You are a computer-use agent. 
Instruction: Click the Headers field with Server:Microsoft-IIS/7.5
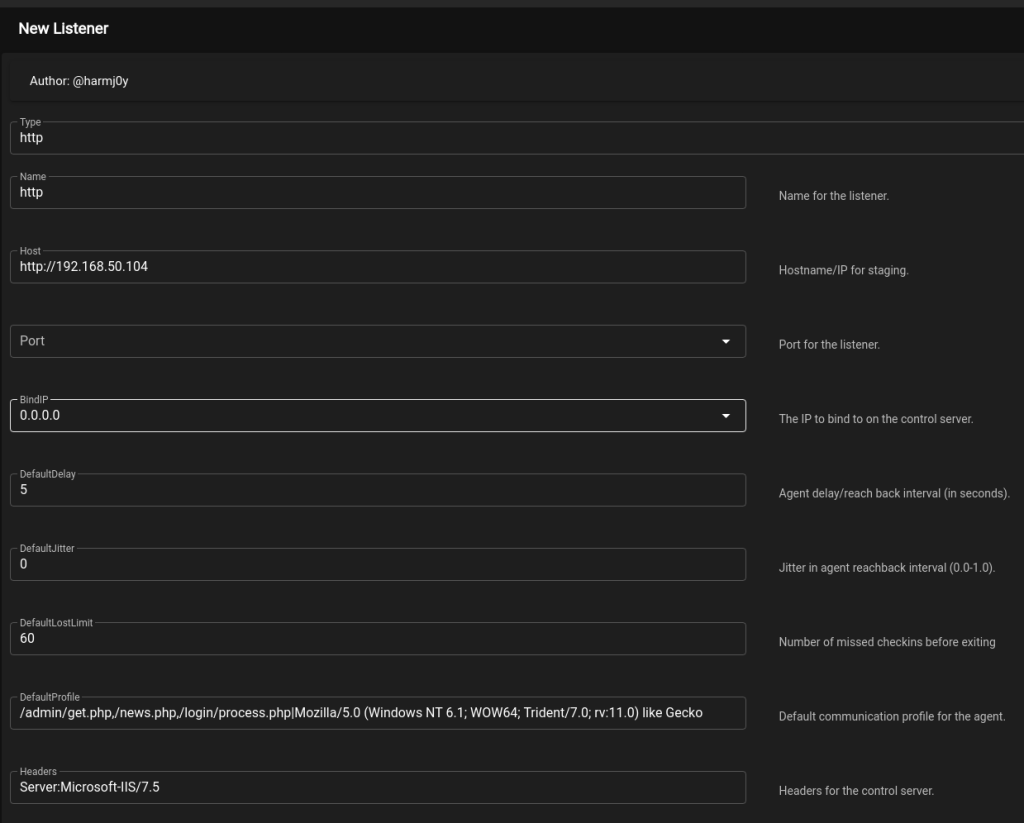pyautogui.click(x=377, y=787)
